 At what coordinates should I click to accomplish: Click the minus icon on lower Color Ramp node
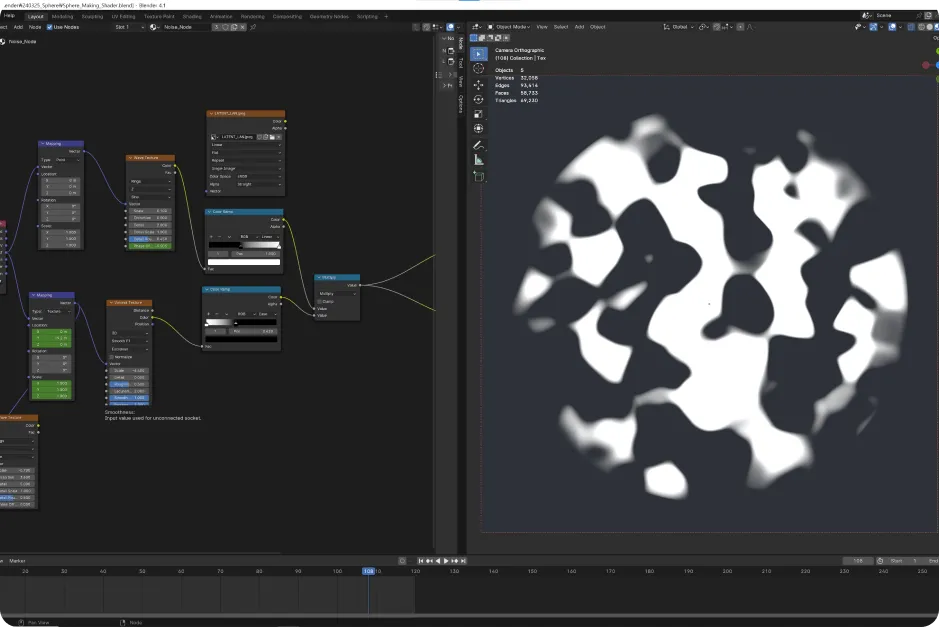[217, 314]
